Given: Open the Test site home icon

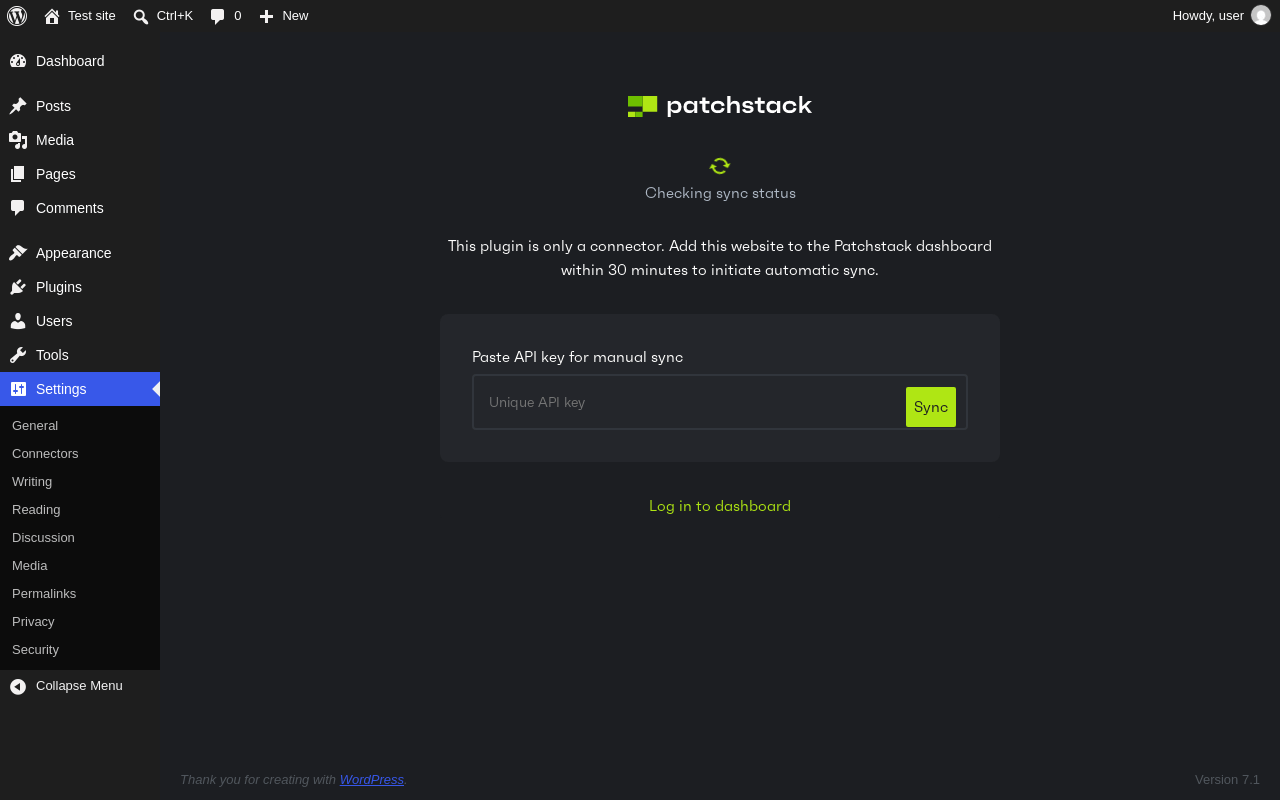Looking at the screenshot, I should click(52, 16).
